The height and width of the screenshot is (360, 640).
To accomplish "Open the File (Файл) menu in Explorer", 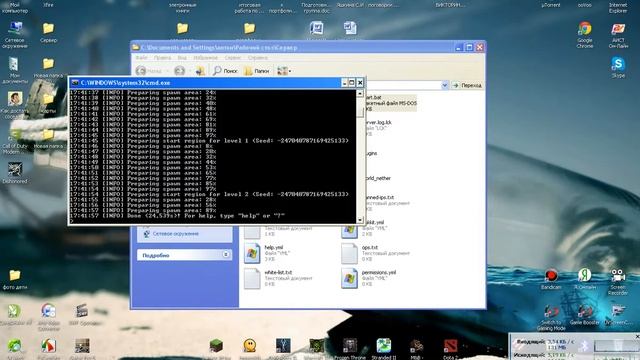I will [141, 58].
